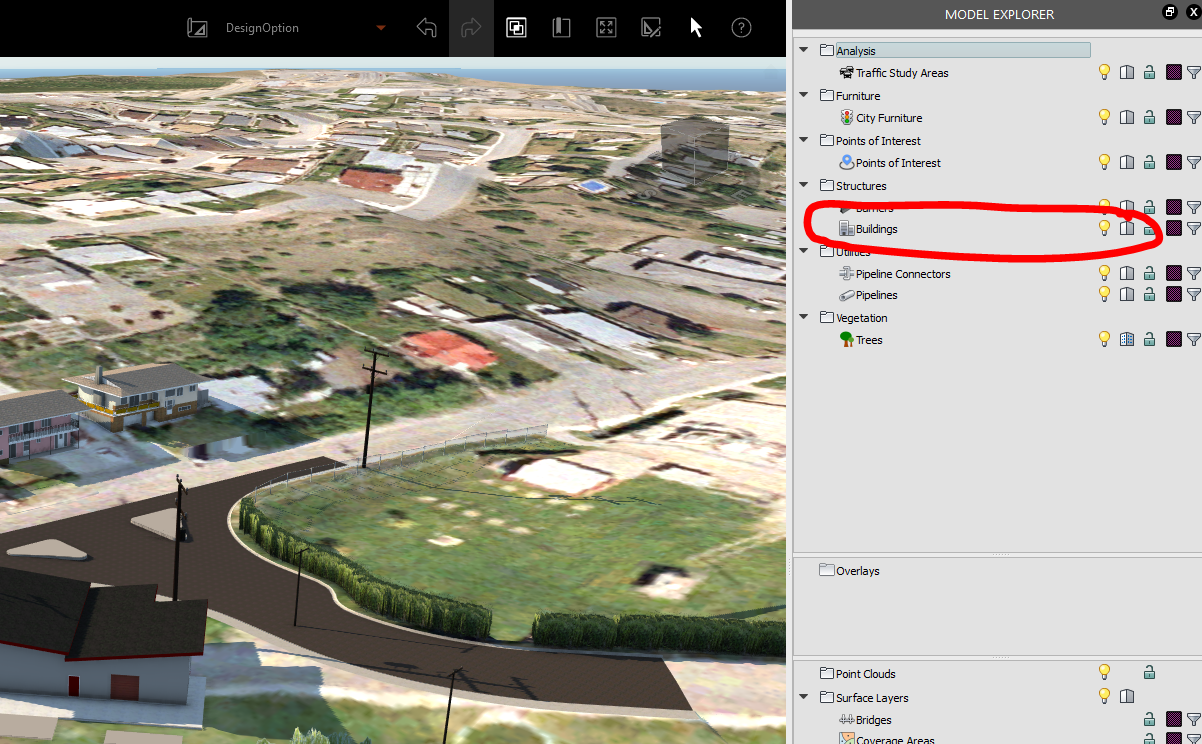The height and width of the screenshot is (744, 1202).
Task: Open the filter funnel for Trees
Action: [1194, 339]
